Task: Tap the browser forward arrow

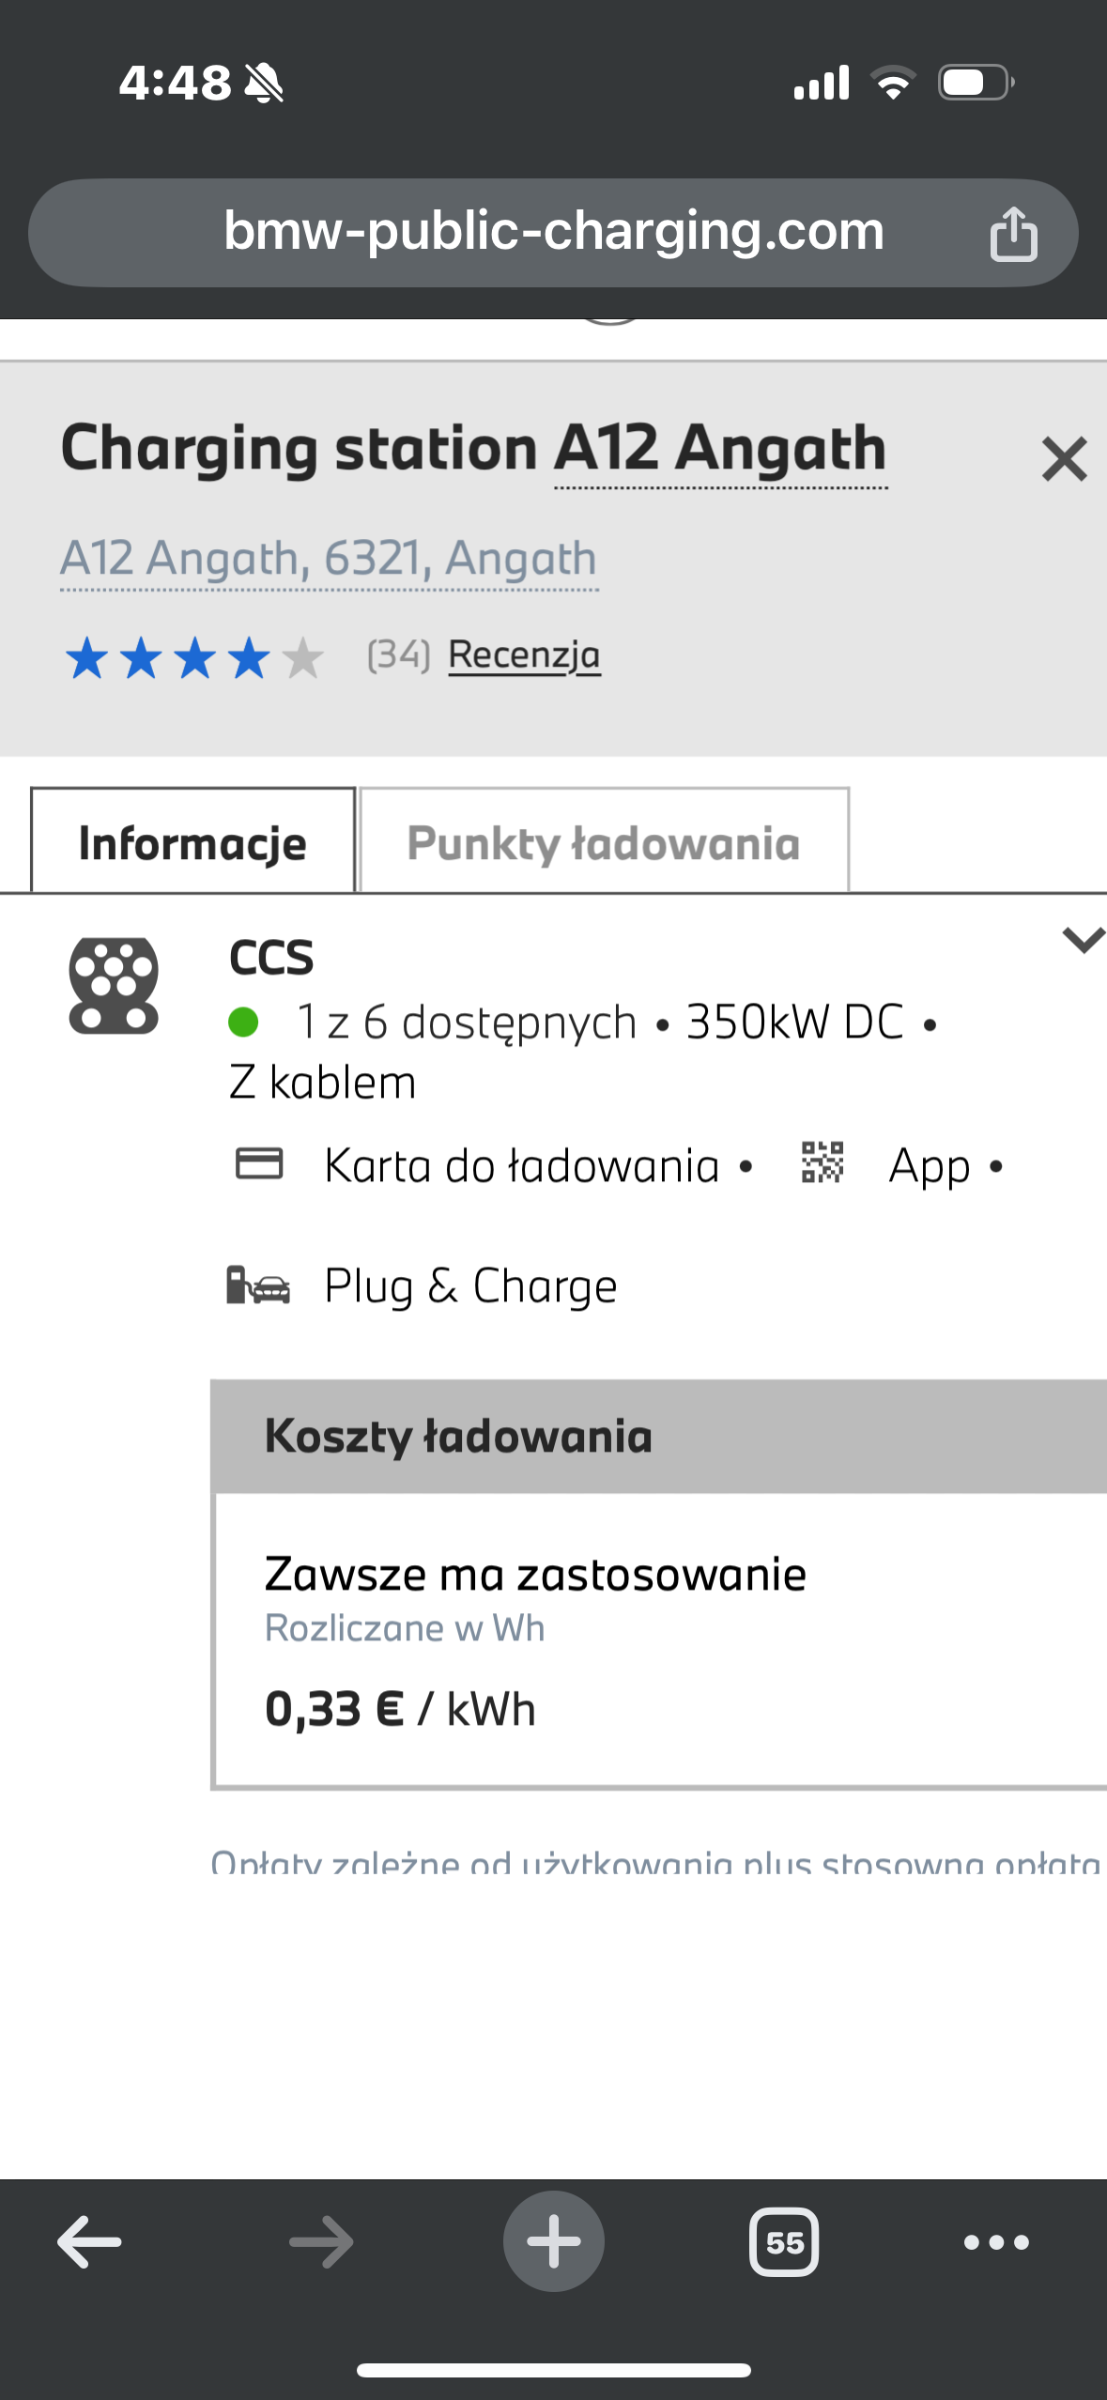Action: coord(321,2242)
